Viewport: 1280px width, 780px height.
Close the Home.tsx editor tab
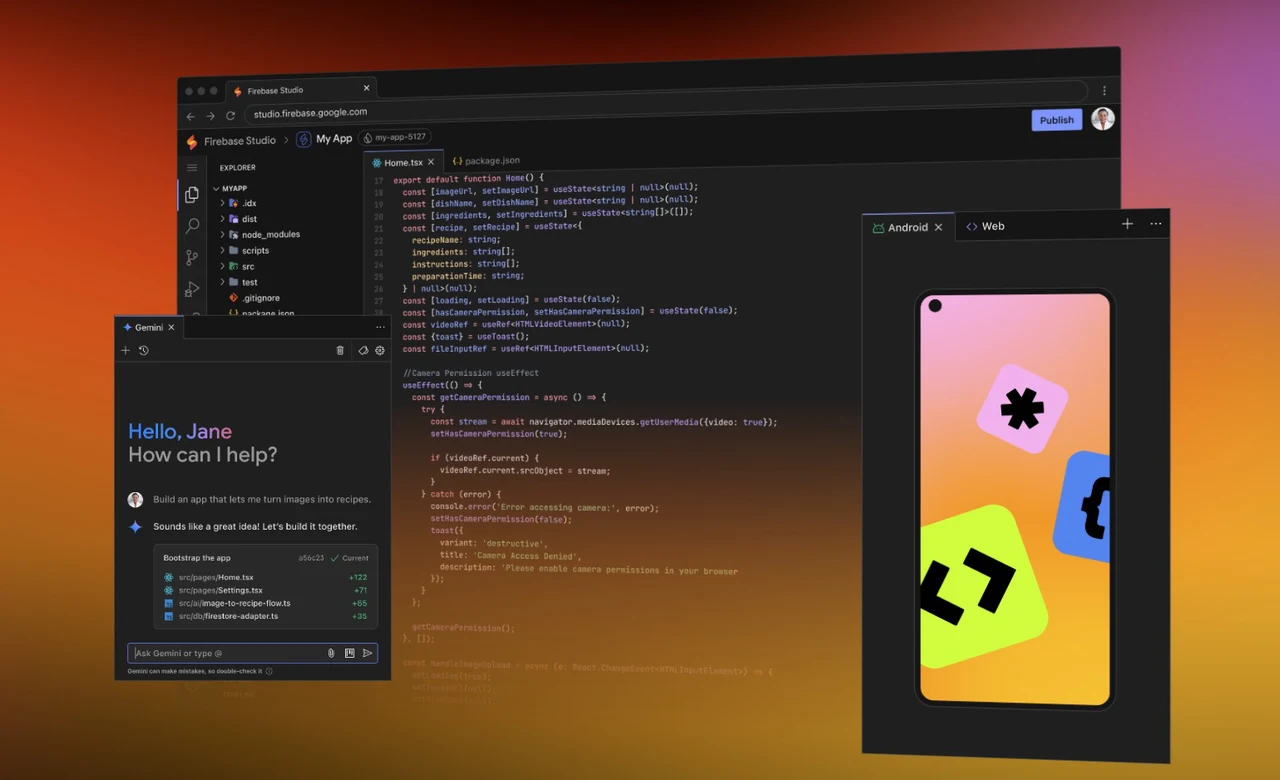point(431,162)
